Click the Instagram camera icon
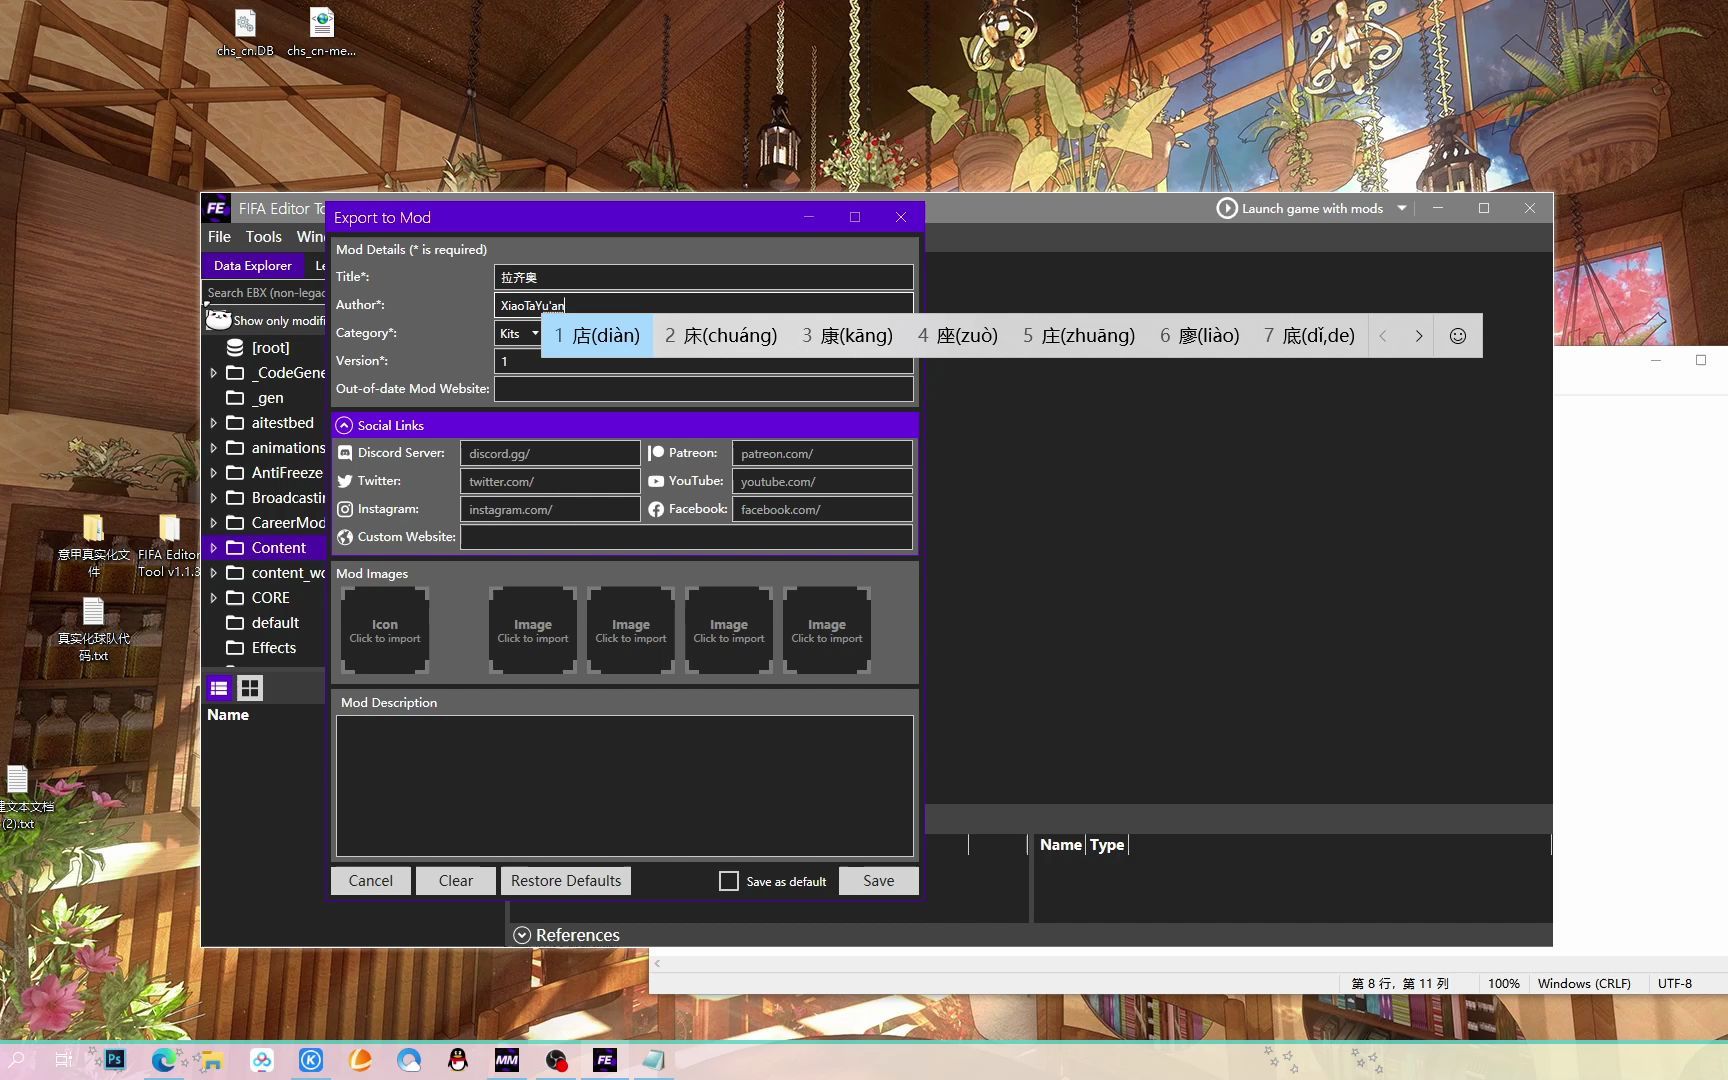The height and width of the screenshot is (1080, 1728). (345, 509)
